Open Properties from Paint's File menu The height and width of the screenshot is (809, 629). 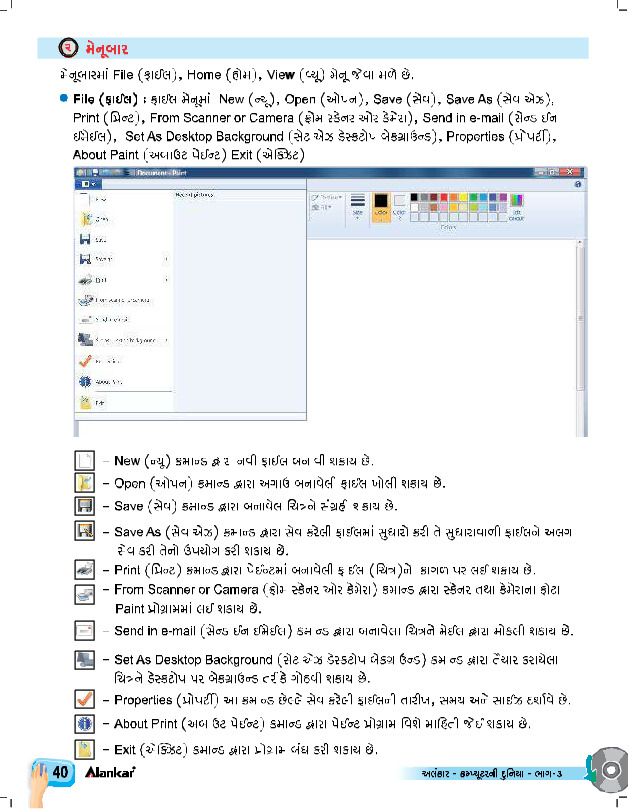click(x=105, y=360)
